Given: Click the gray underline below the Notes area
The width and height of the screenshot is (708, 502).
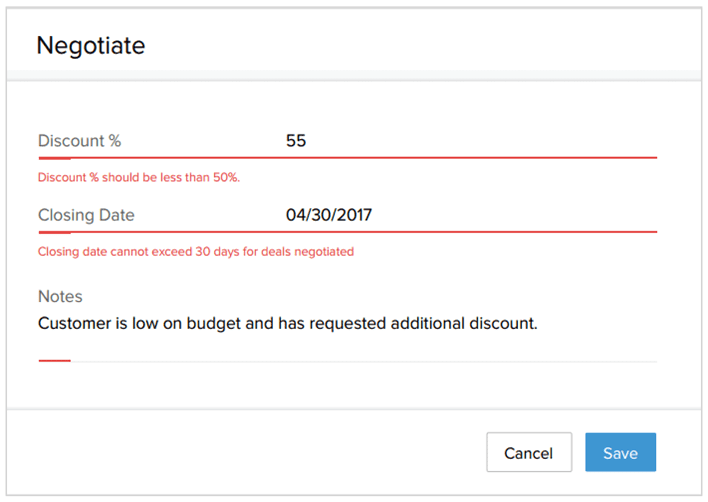Looking at the screenshot, I should coord(363,361).
